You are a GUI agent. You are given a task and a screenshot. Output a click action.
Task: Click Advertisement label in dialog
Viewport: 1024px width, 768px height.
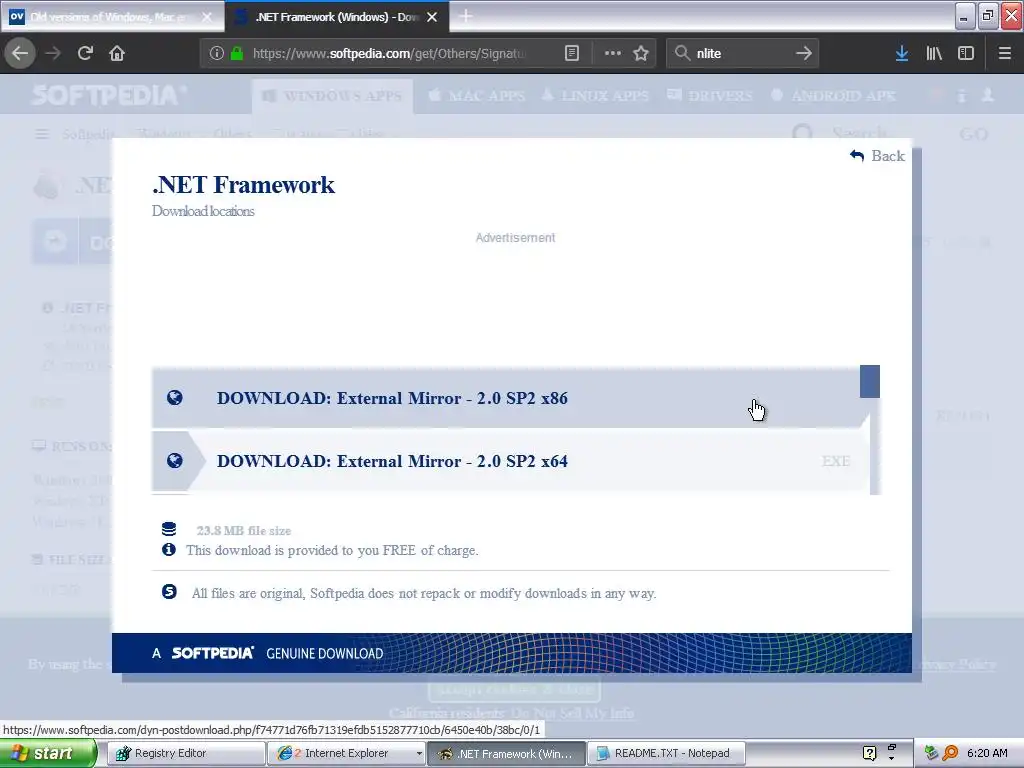(x=515, y=238)
